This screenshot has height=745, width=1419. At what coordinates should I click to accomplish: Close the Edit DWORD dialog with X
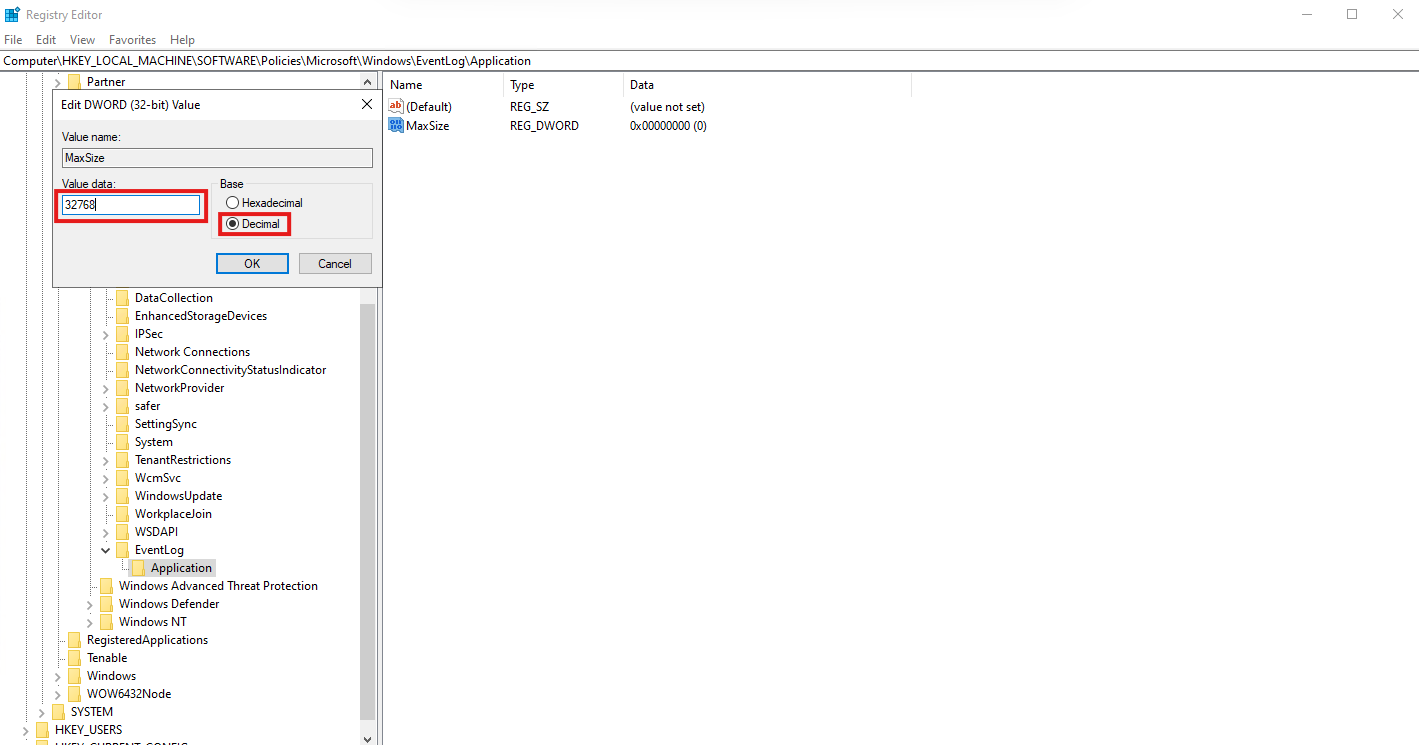(366, 105)
